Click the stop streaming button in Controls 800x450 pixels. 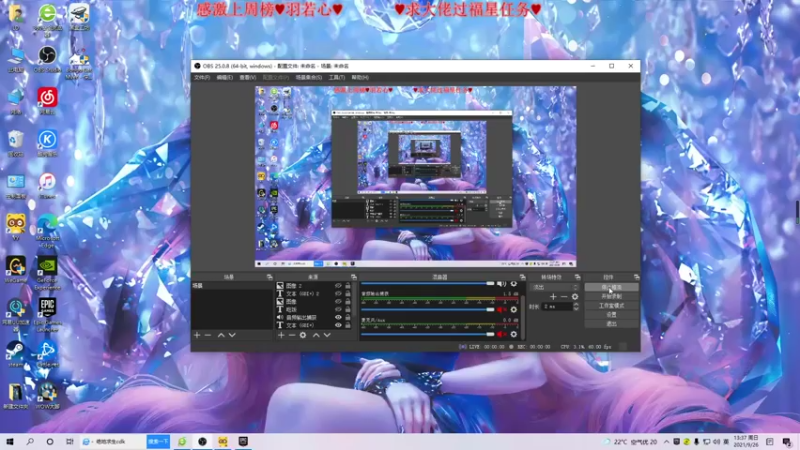pos(611,288)
